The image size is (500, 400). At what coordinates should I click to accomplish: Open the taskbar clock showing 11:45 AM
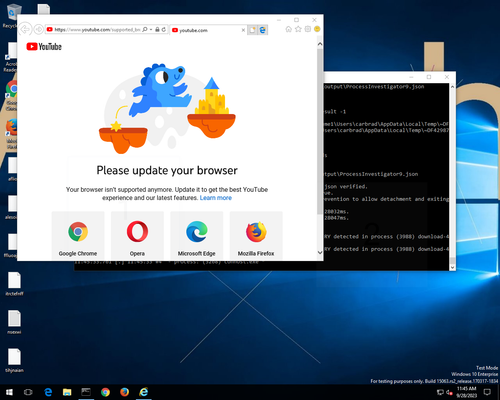467,392
